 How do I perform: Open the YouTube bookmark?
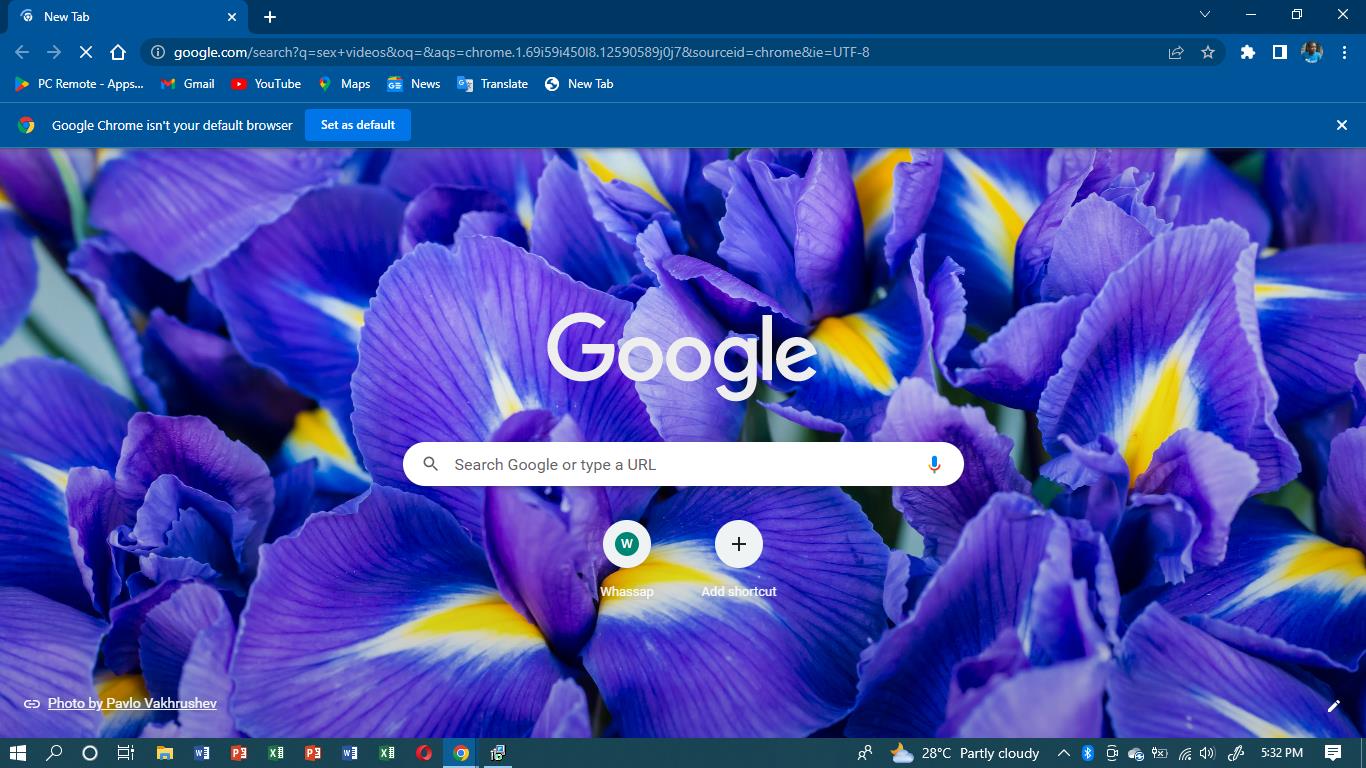click(266, 84)
